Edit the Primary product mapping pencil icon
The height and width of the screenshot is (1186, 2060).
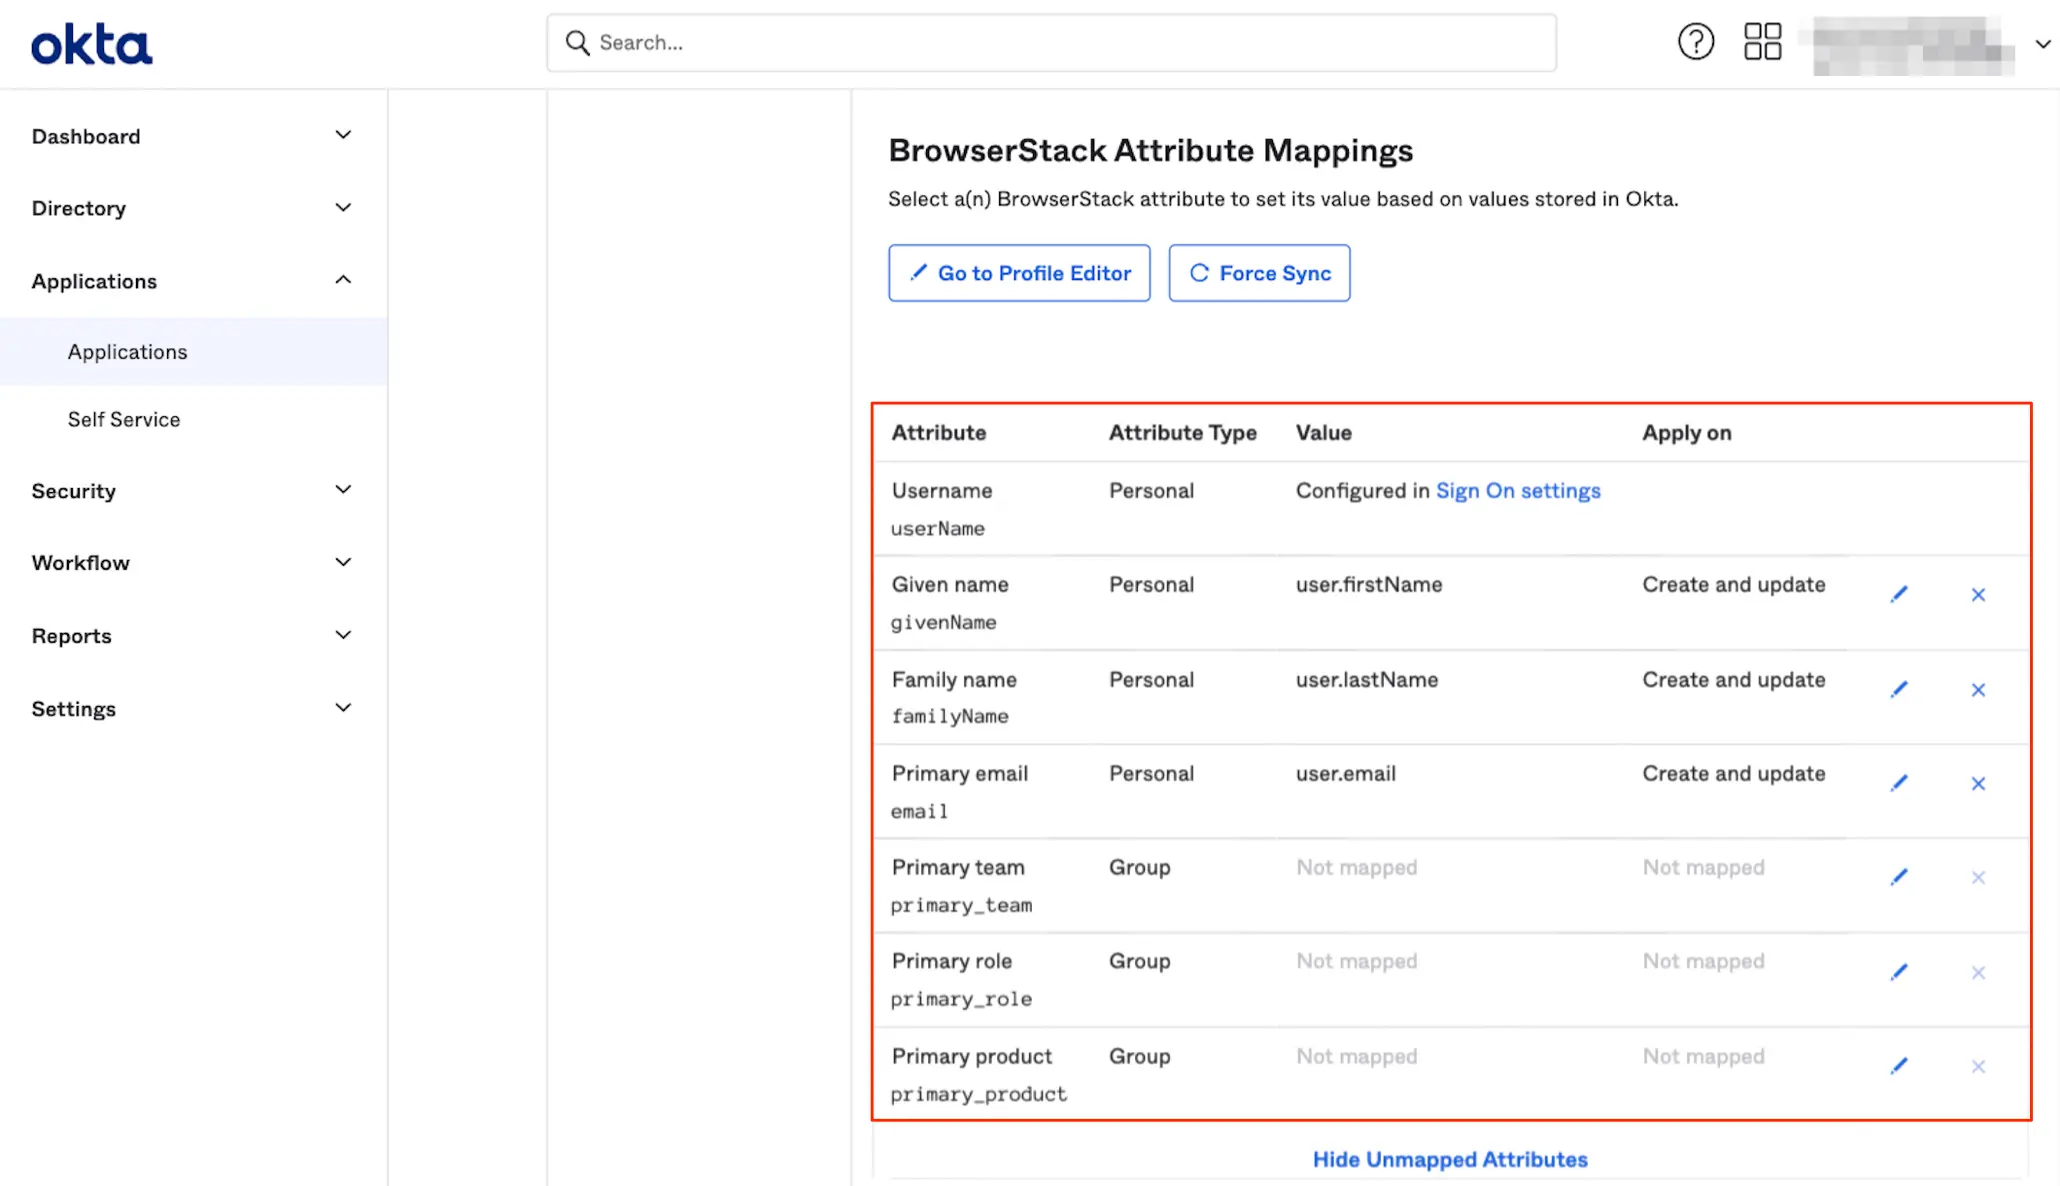pos(1899,1066)
